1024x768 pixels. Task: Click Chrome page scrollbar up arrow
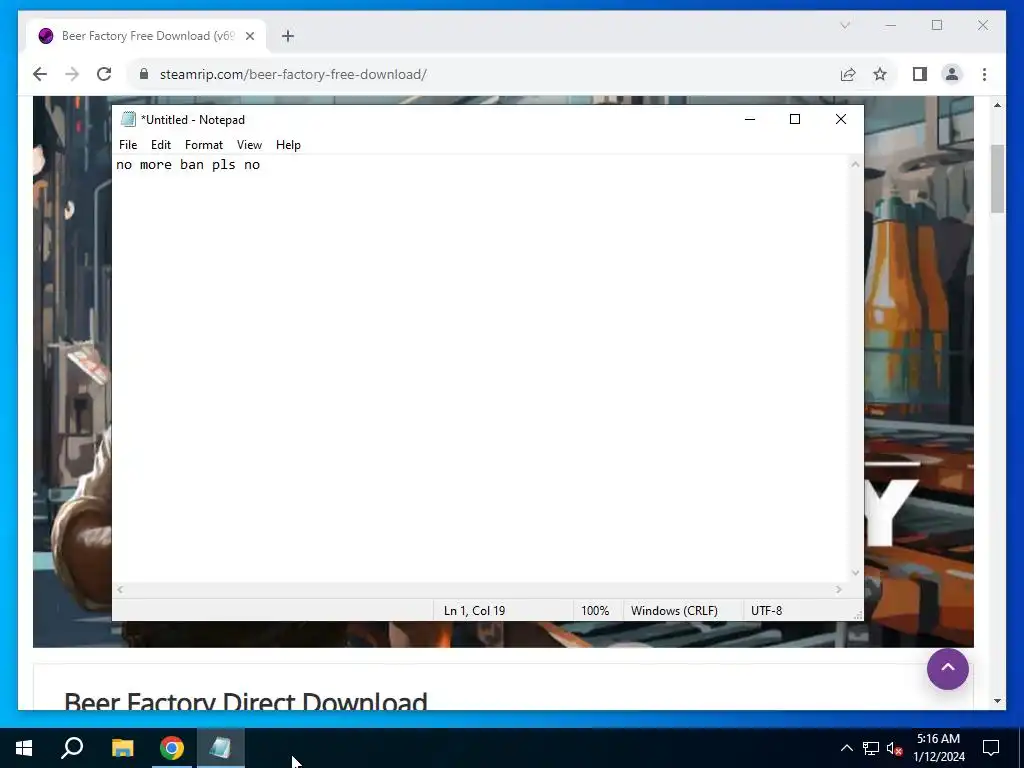997,105
